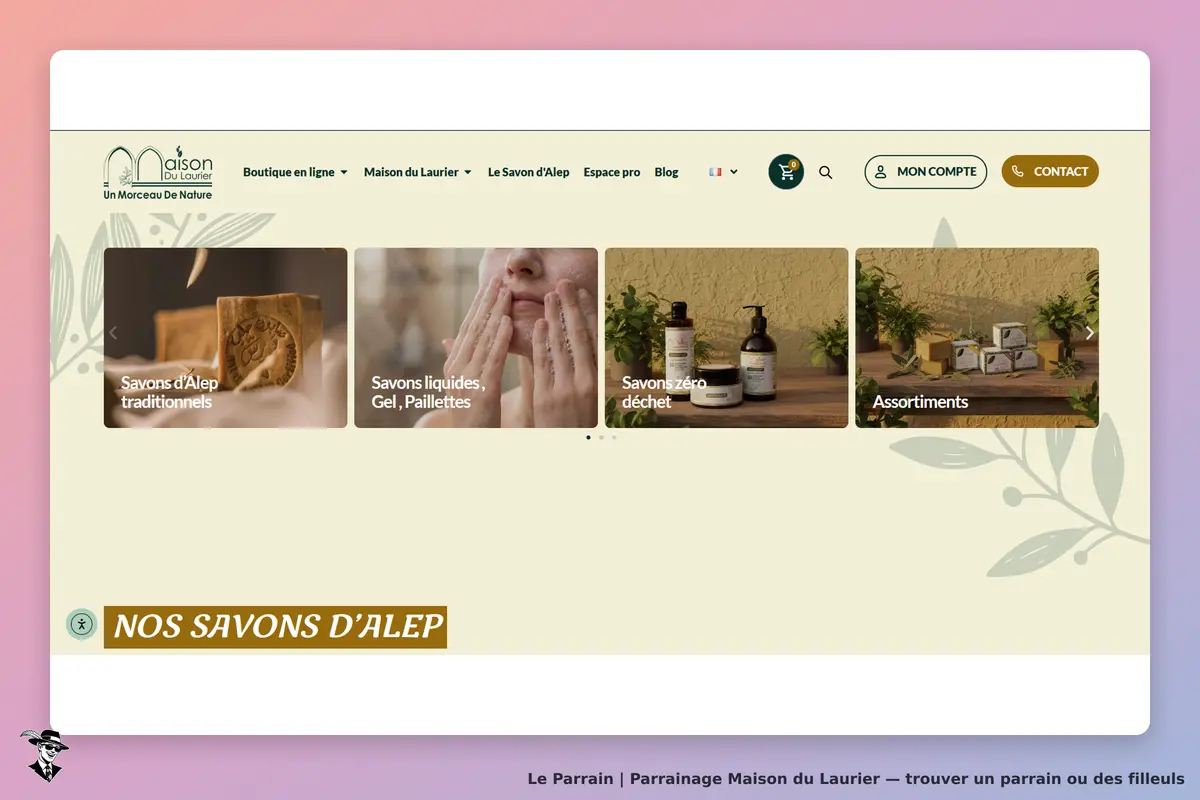Open the accessibility widget icon
Viewport: 1200px width, 800px height.
82,625
